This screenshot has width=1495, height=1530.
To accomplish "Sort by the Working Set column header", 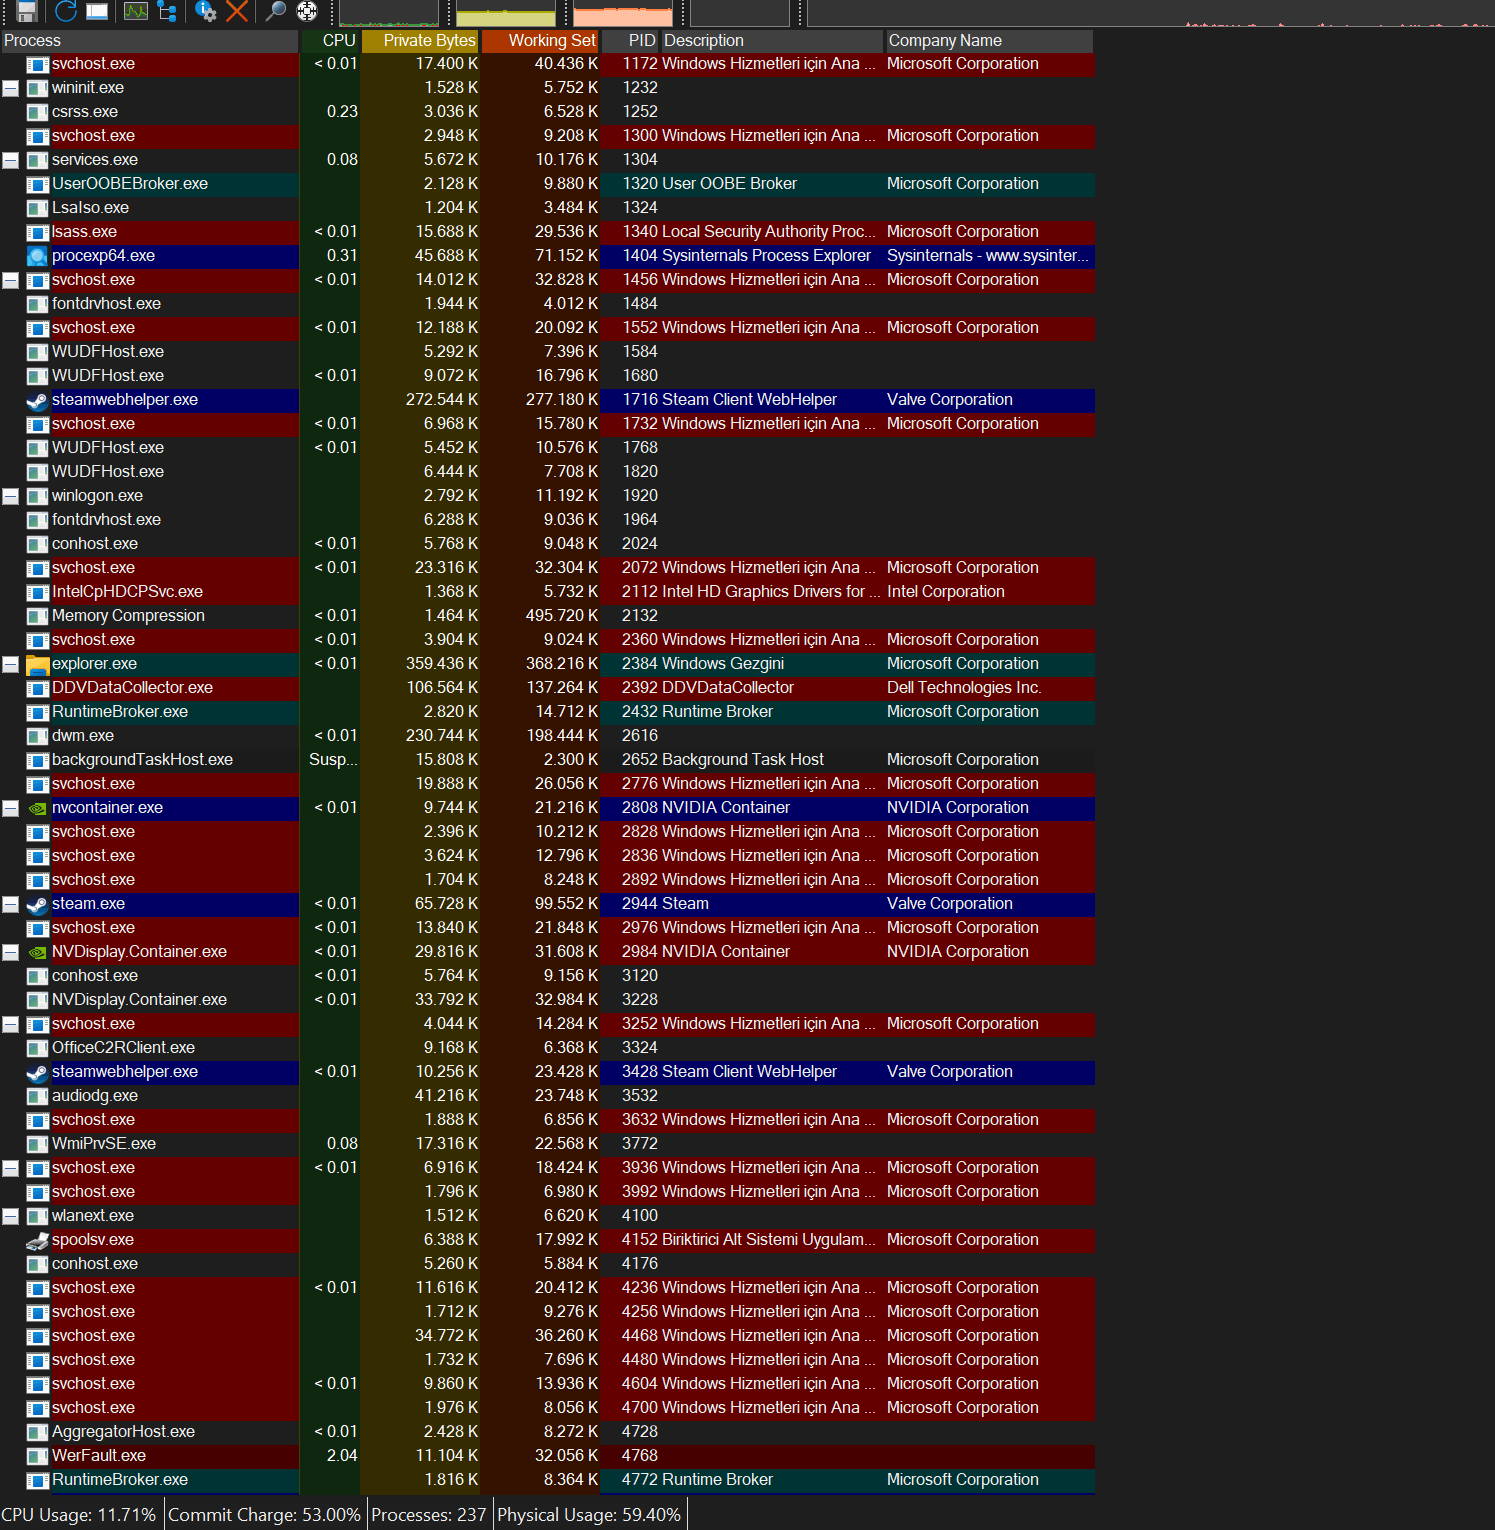I will pyautogui.click(x=540, y=41).
